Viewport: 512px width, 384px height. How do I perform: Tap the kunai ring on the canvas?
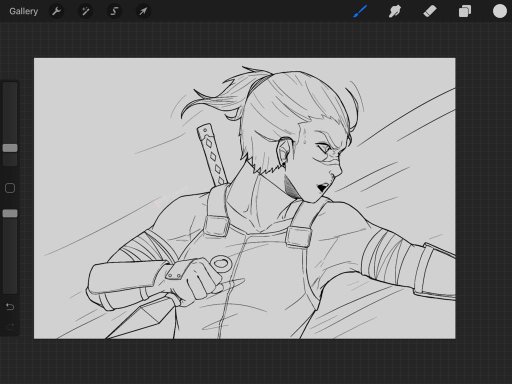[x=221, y=263]
